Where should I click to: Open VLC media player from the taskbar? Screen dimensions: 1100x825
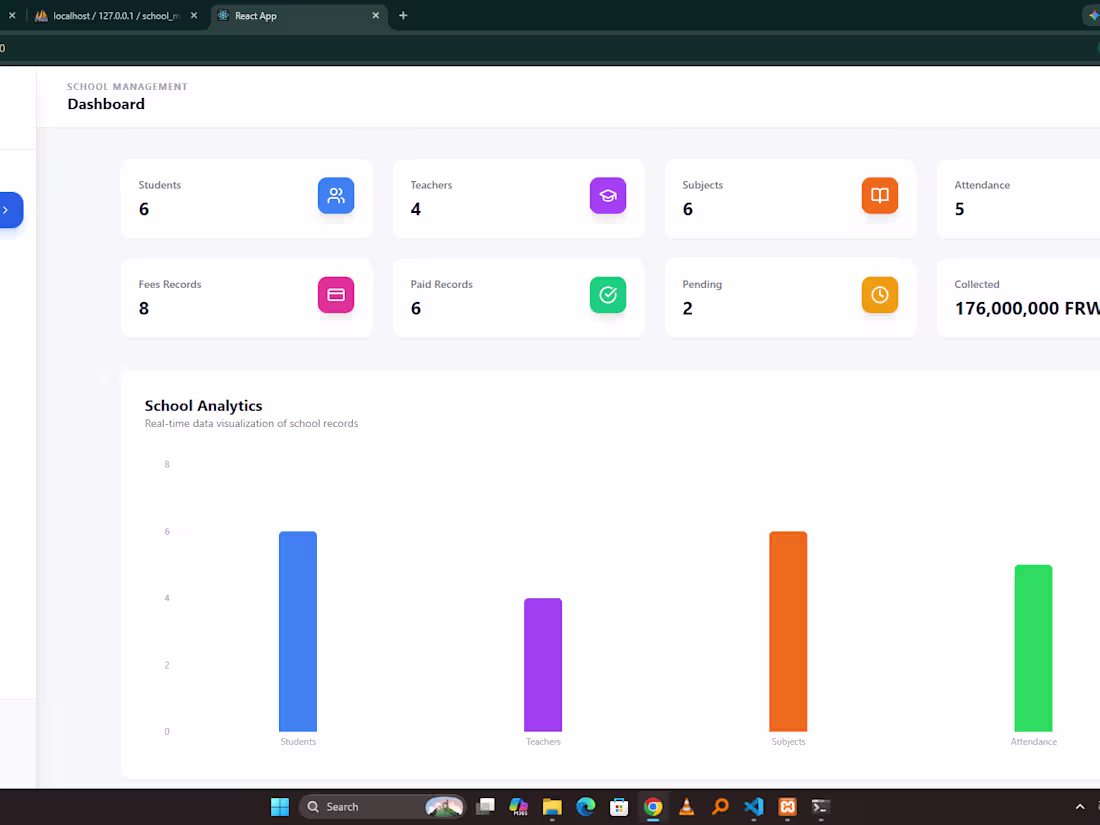[687, 807]
